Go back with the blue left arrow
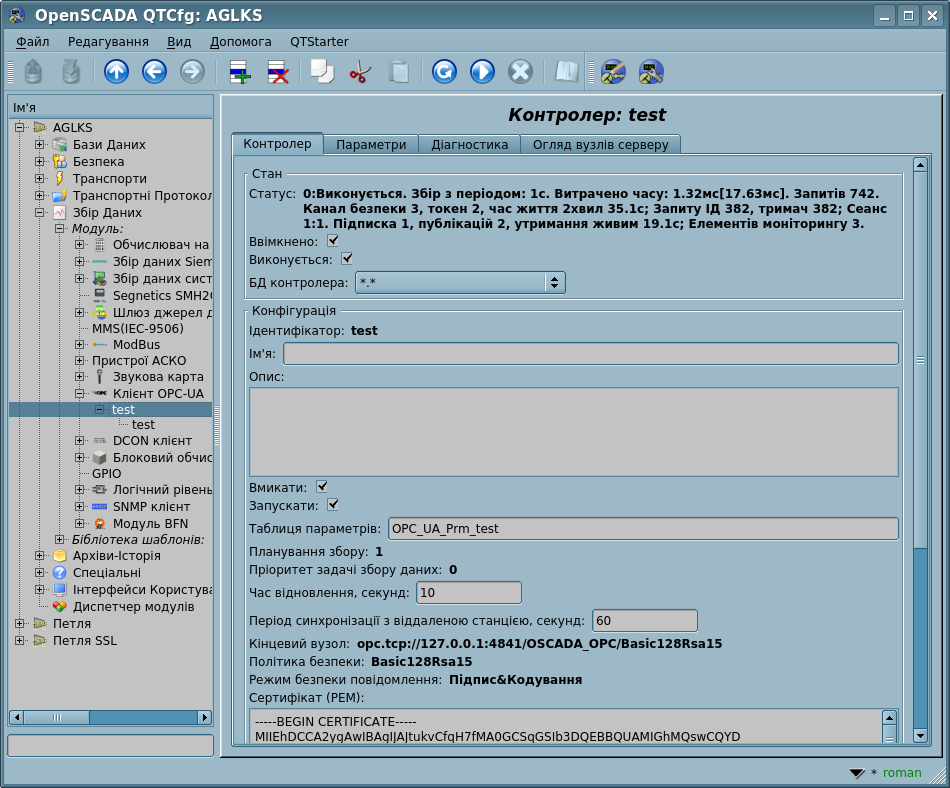 pos(154,72)
